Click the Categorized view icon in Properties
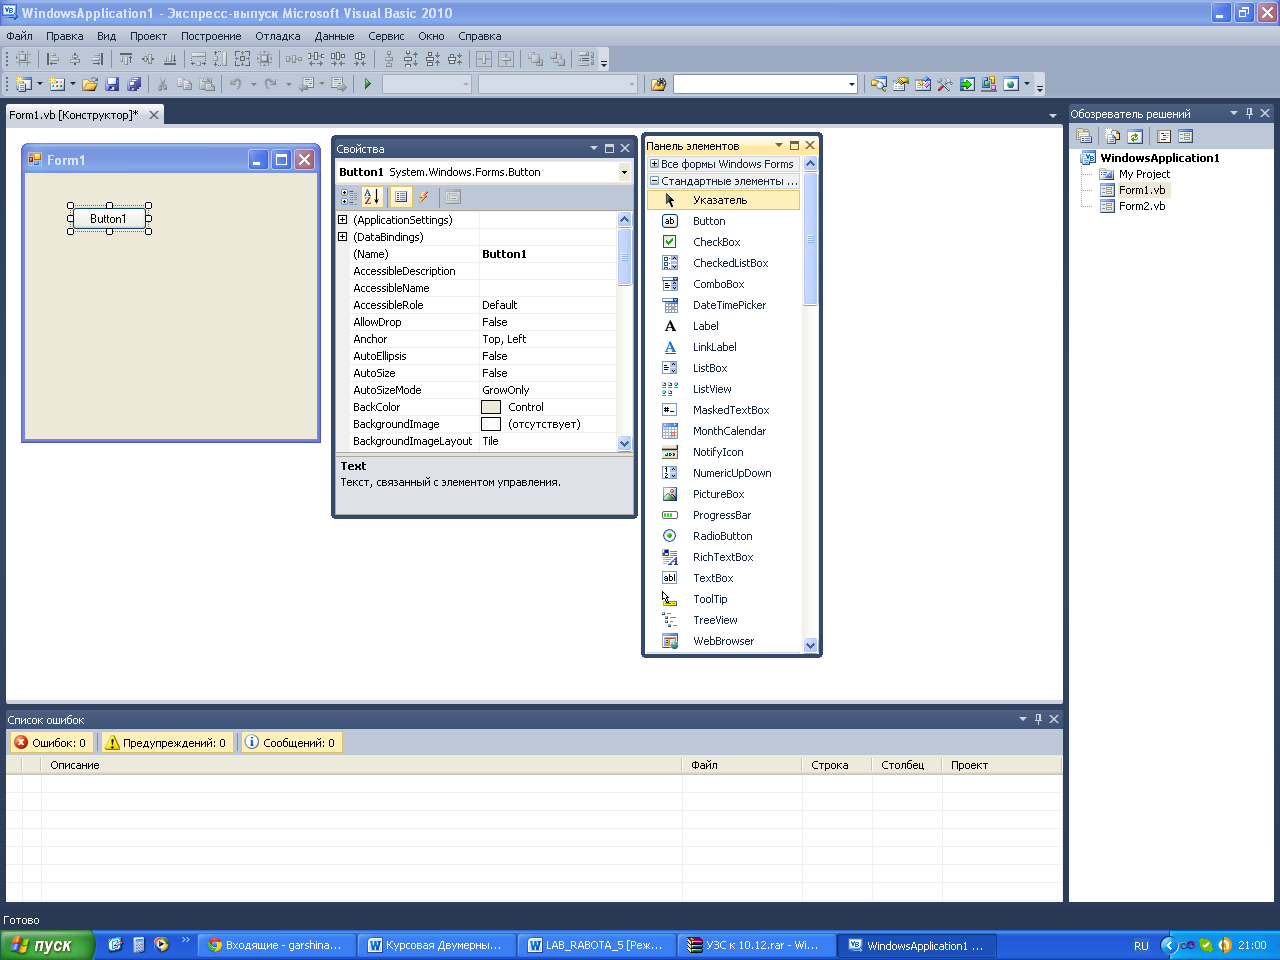This screenshot has width=1280, height=960. click(349, 197)
